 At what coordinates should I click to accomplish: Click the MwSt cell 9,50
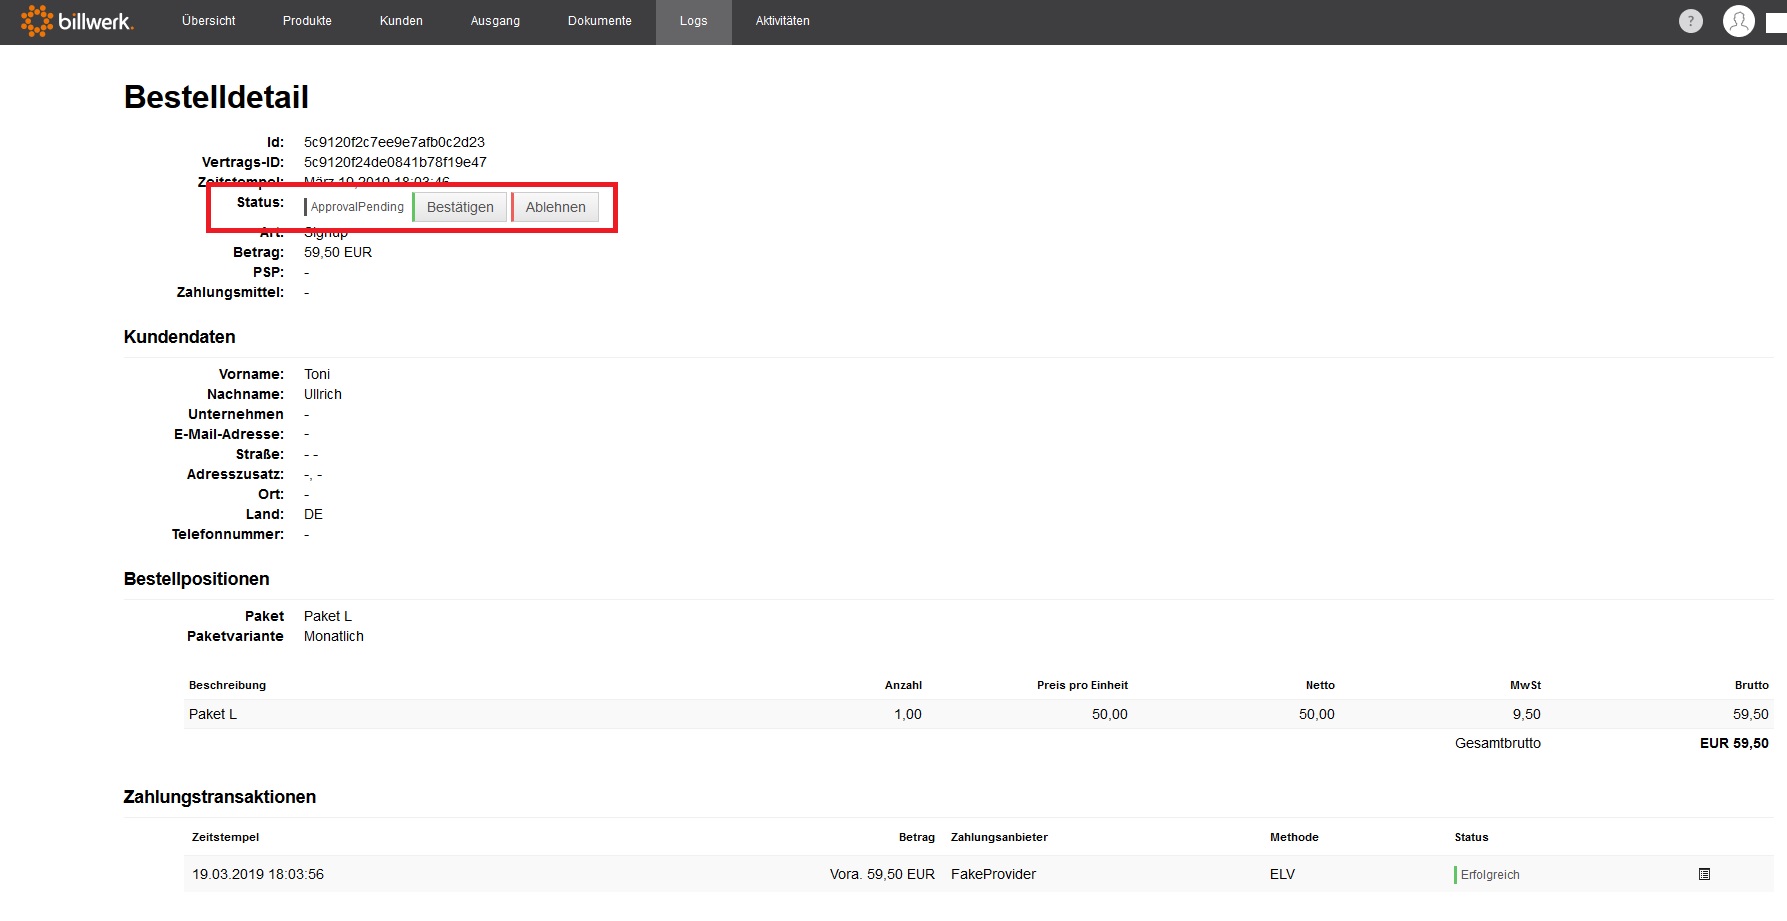coord(1526,714)
